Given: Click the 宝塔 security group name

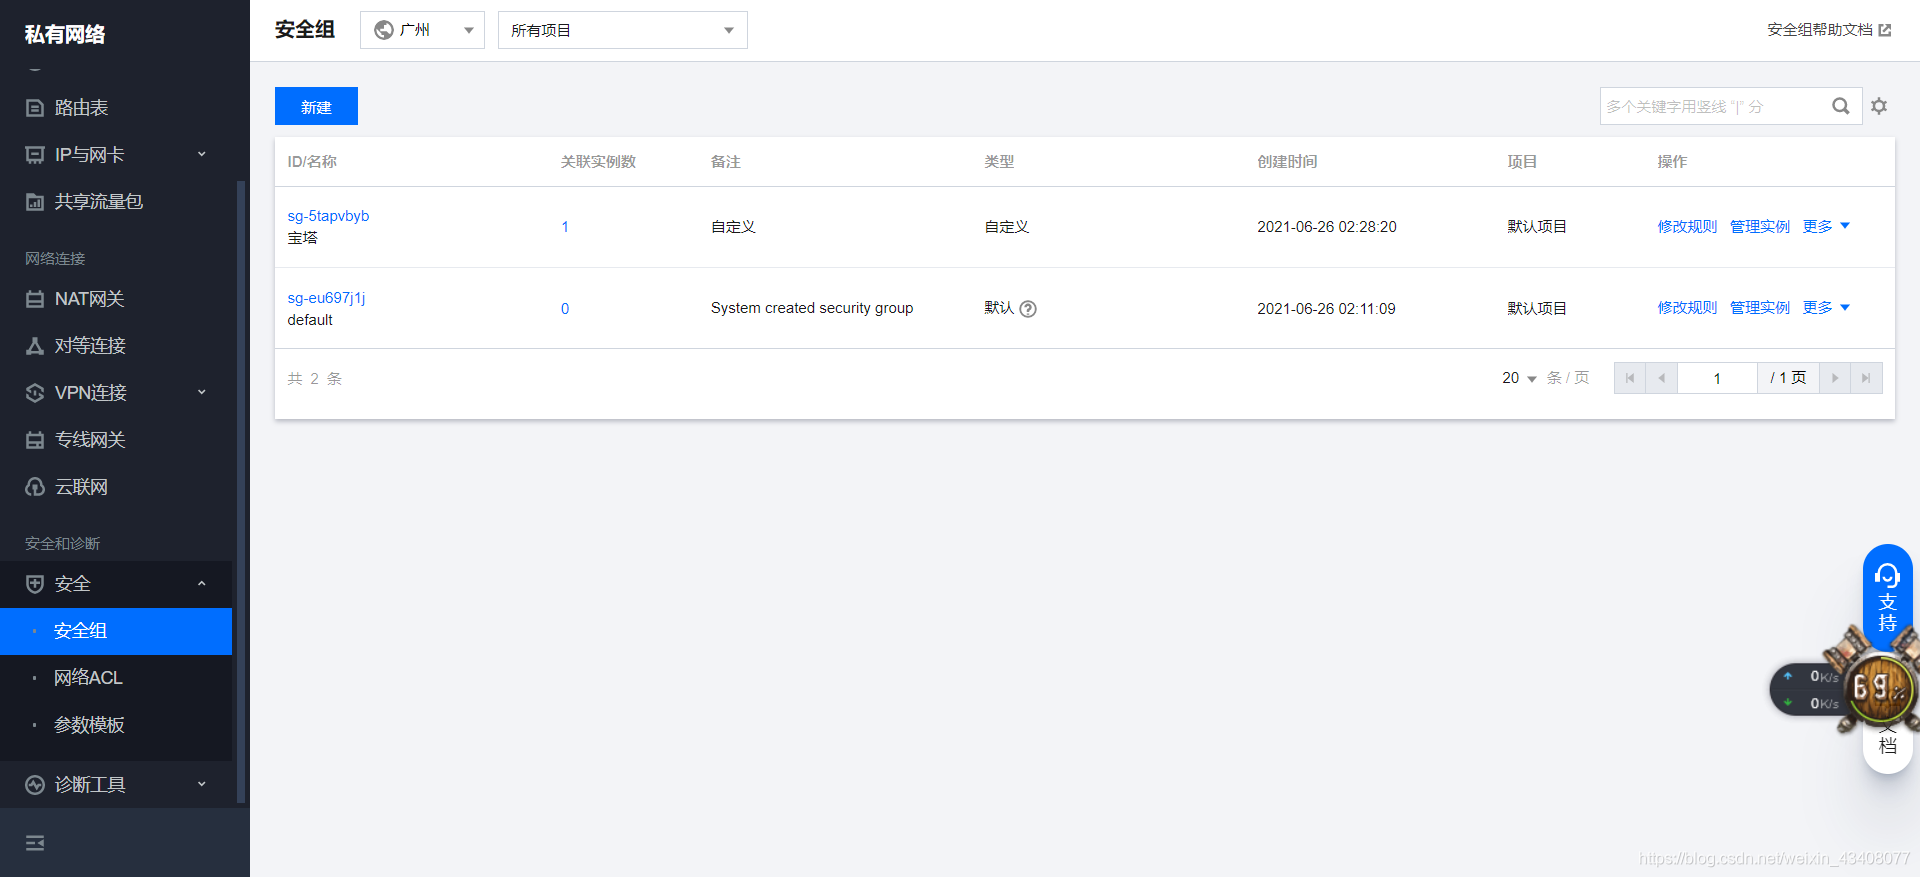Looking at the screenshot, I should (x=302, y=238).
